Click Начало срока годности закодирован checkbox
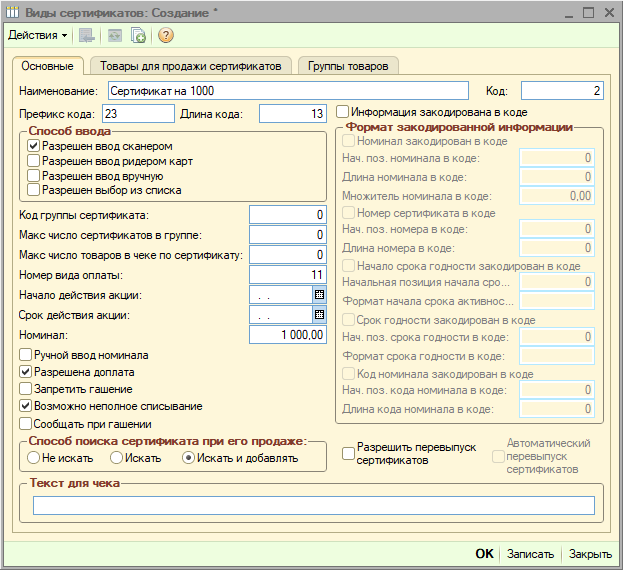Screen dimensions: 623x570 348,265
